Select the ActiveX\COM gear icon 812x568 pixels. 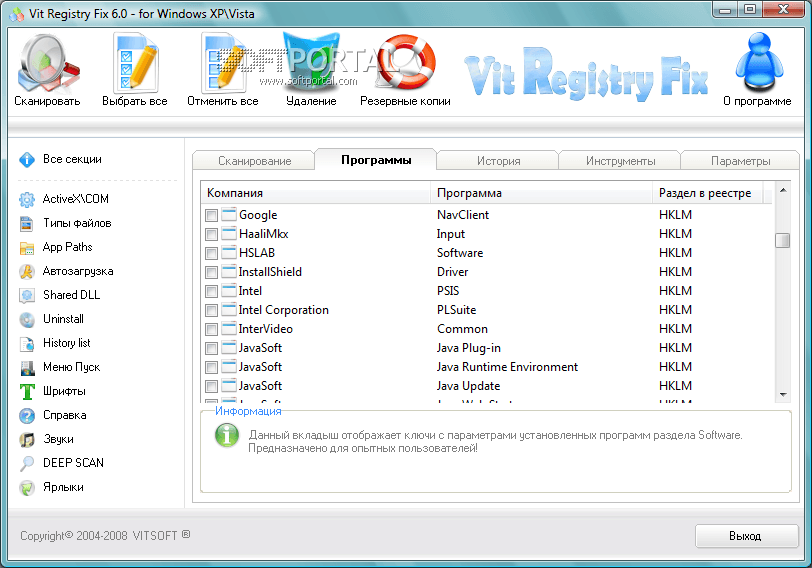(27, 199)
